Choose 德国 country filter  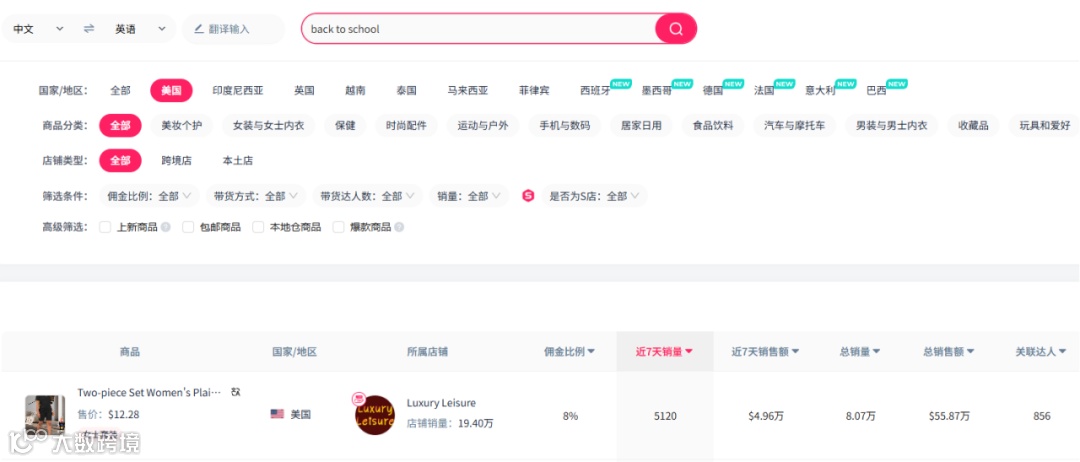pos(713,91)
